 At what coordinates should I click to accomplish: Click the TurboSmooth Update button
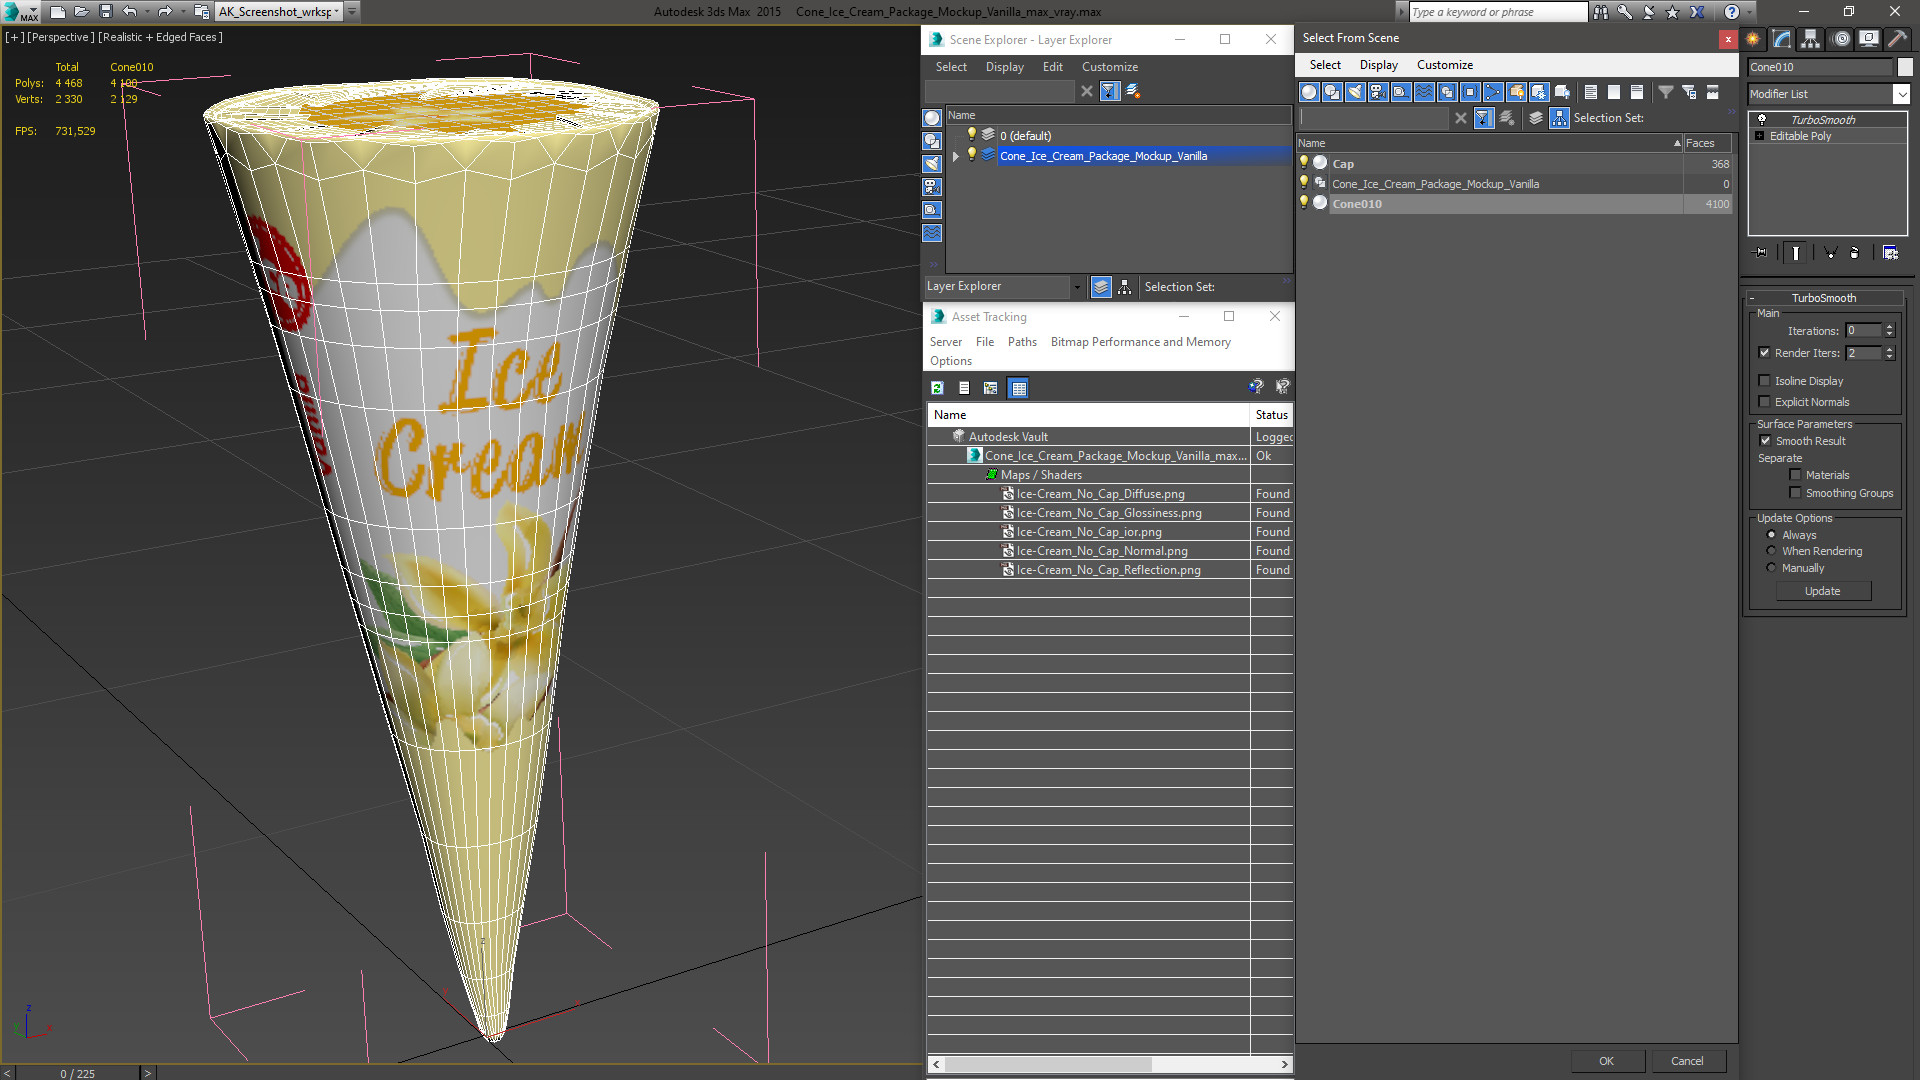[x=1822, y=591]
